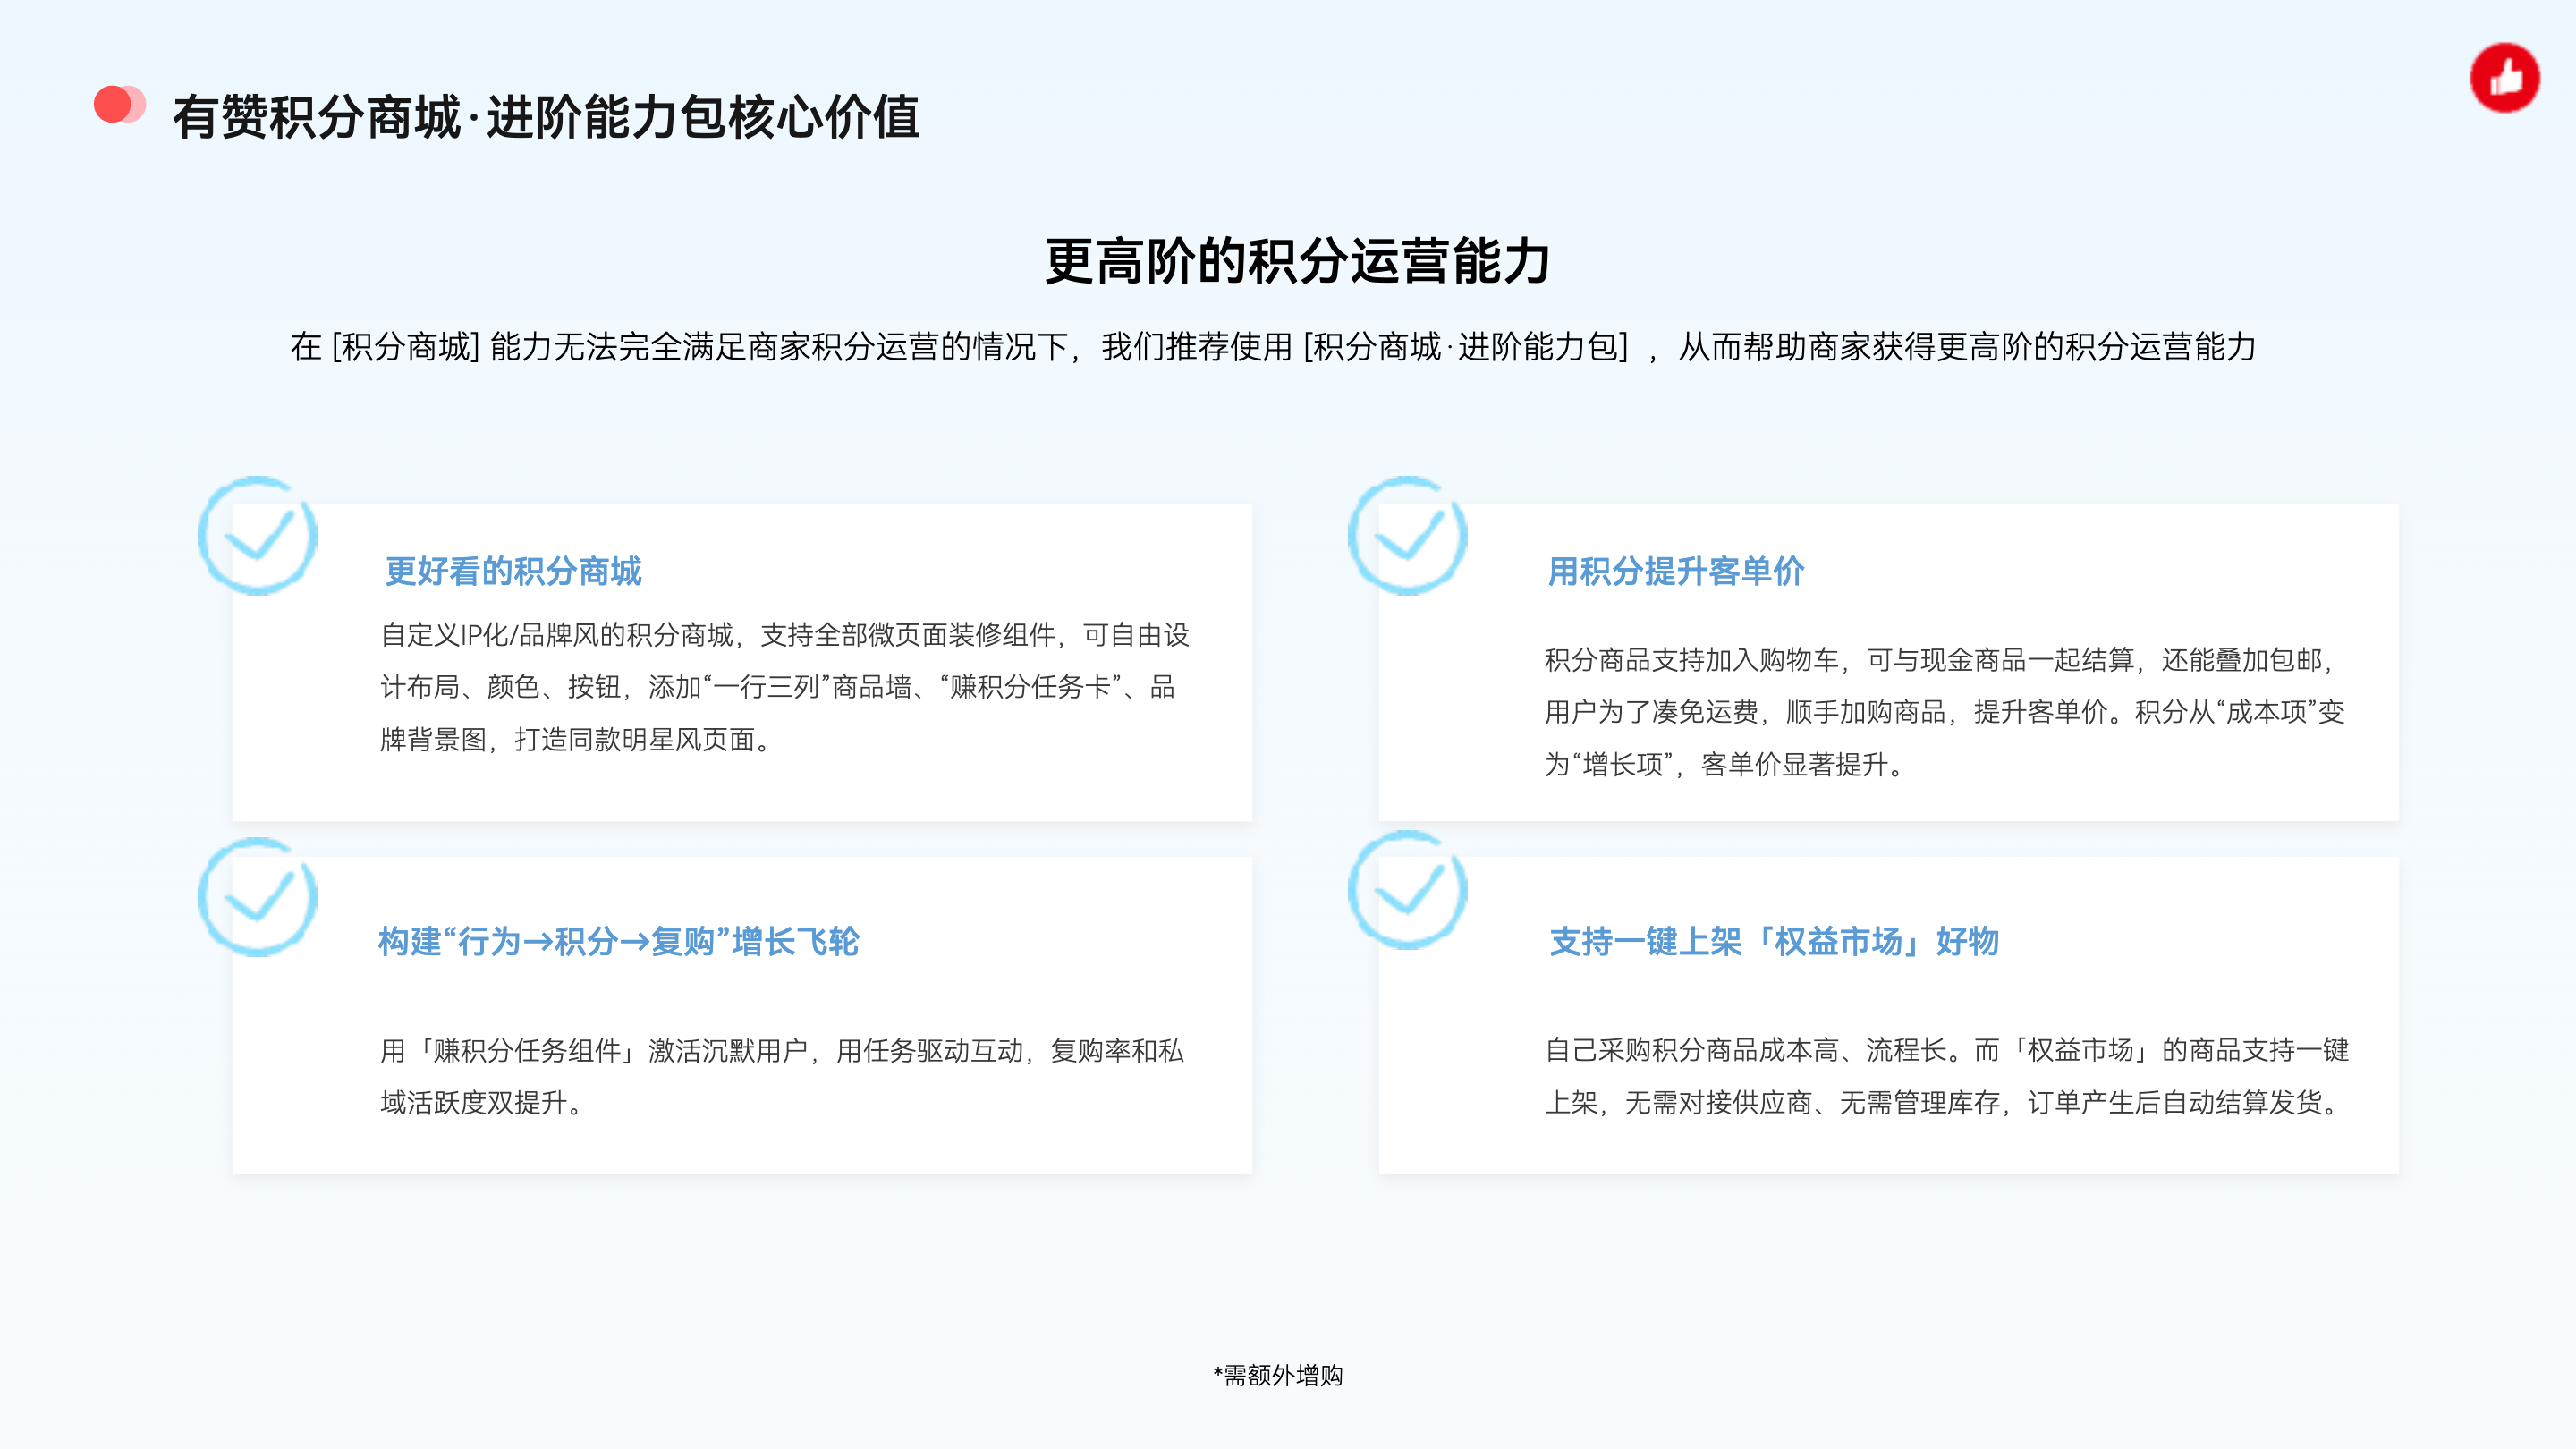Screen dimensions: 2576x1449
Task: Select heading 构建行为→积分→复购增长飞轮
Action: click(618, 941)
